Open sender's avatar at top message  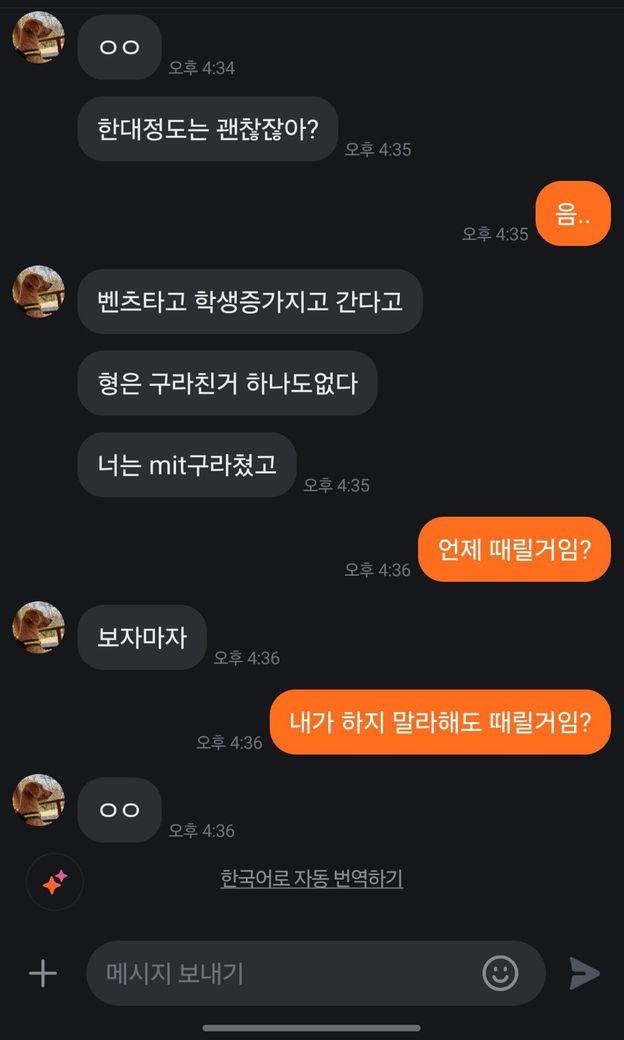pyautogui.click(x=38, y=39)
